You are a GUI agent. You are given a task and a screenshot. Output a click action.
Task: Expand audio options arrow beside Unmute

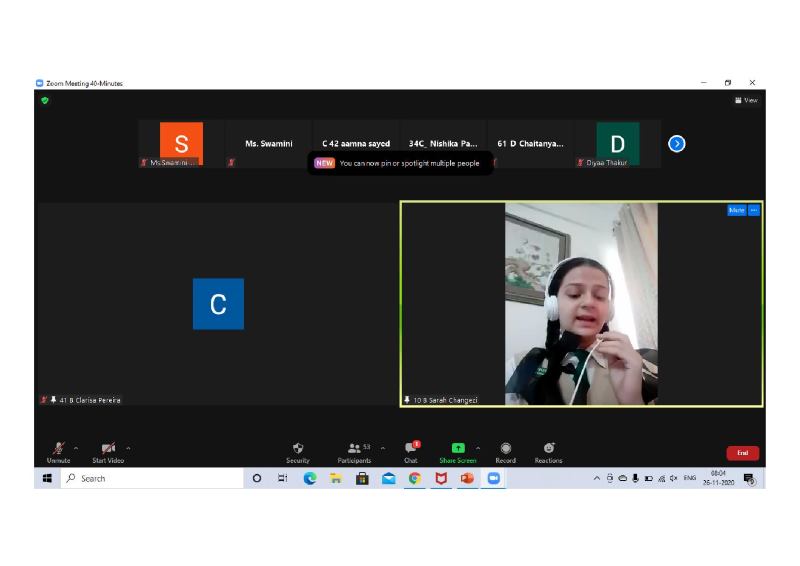tap(76, 448)
